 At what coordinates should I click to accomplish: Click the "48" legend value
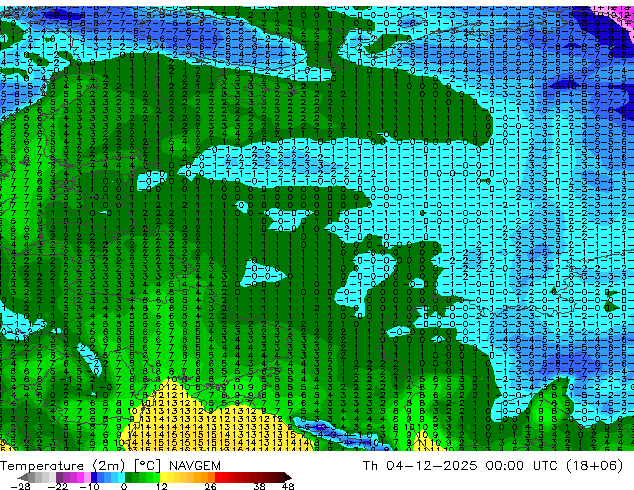(x=288, y=486)
